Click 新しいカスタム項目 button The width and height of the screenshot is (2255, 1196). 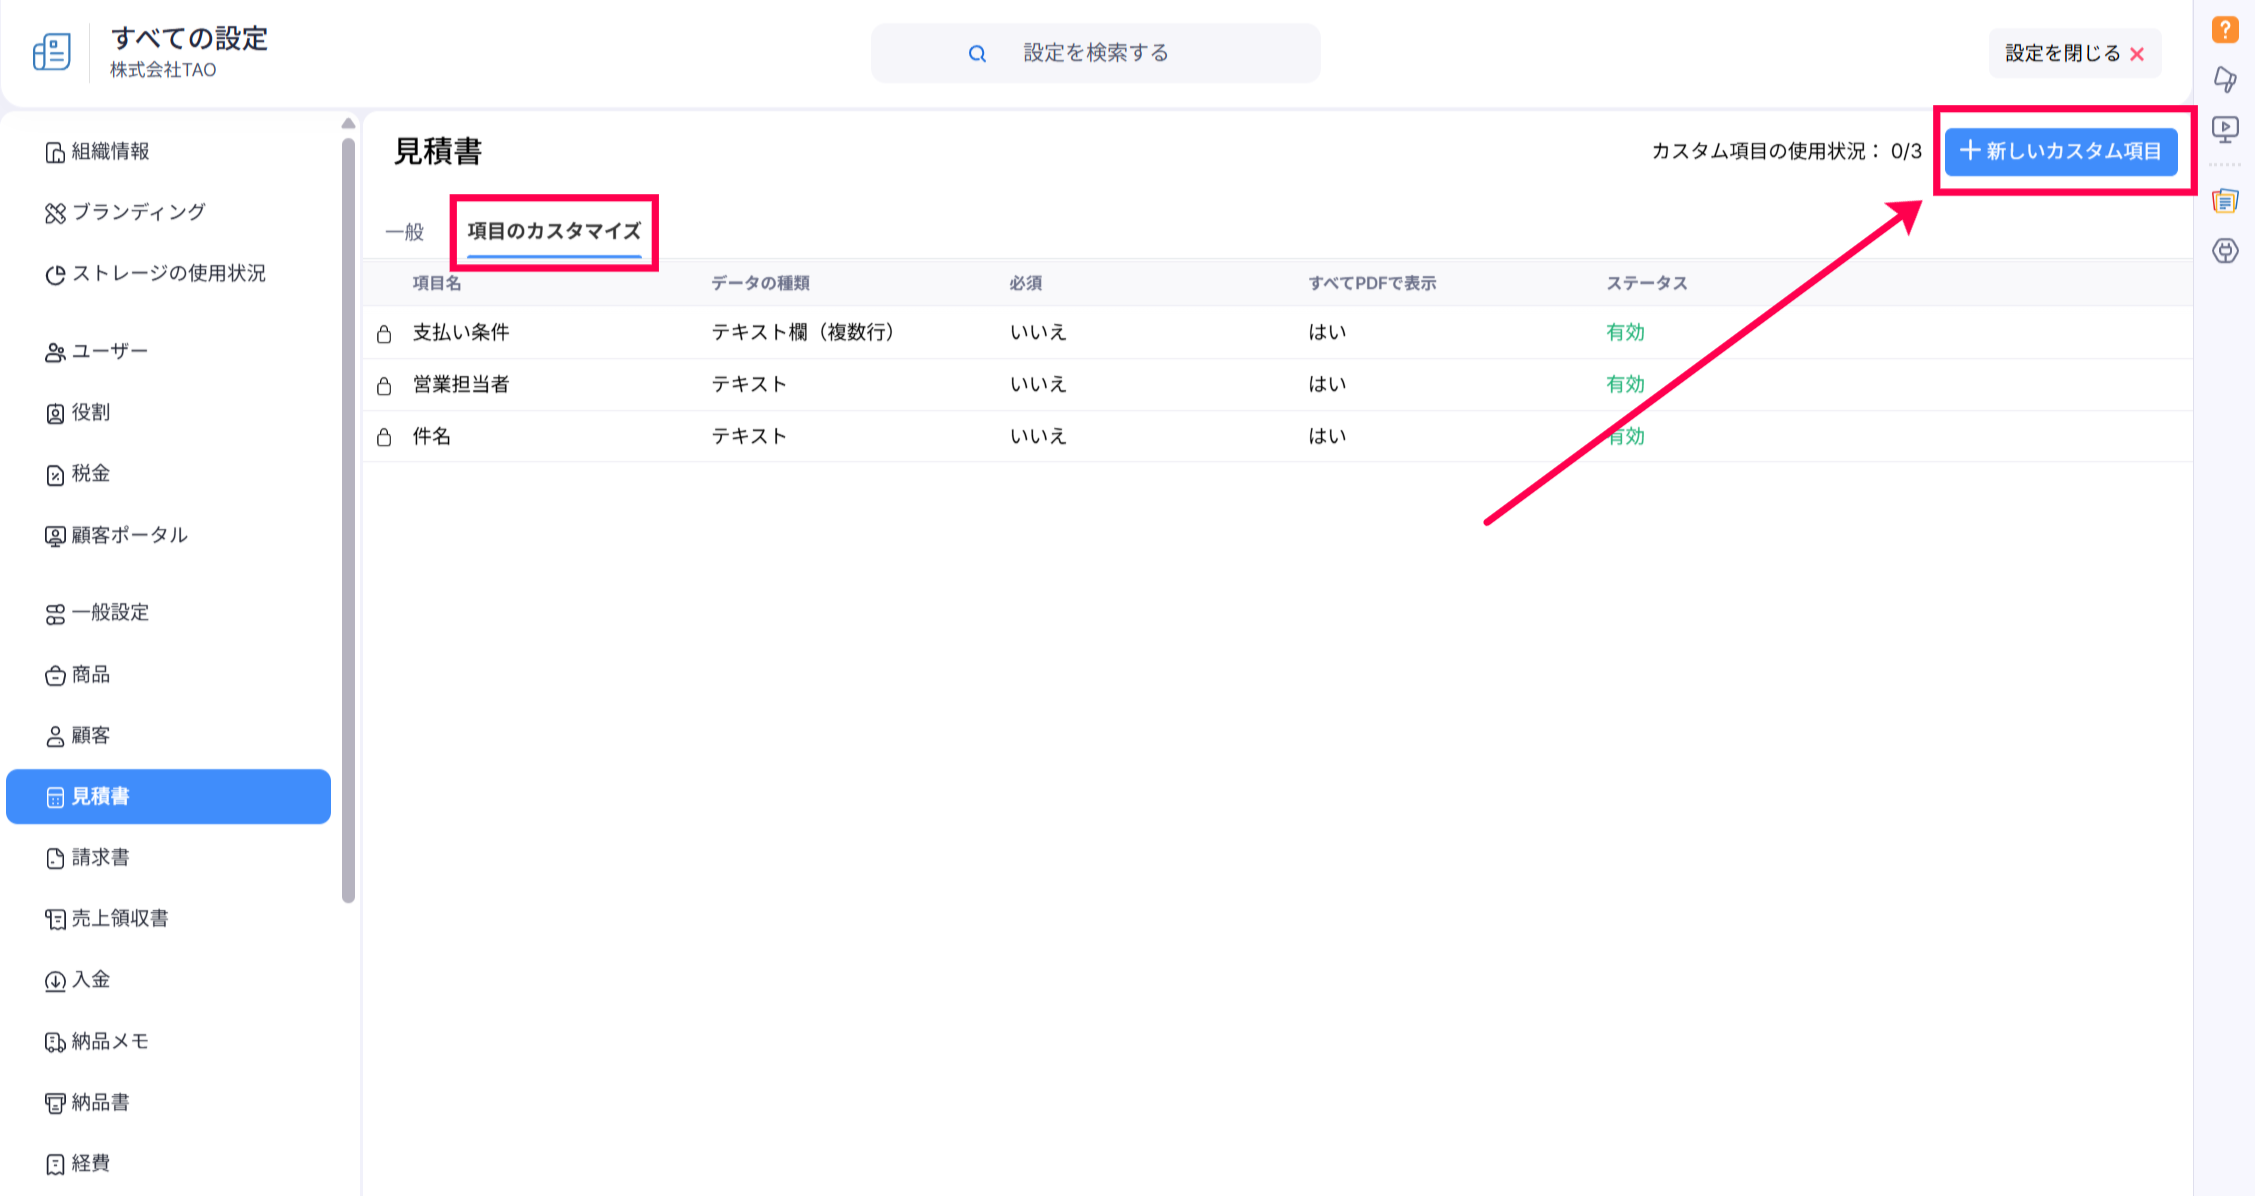tap(2060, 151)
